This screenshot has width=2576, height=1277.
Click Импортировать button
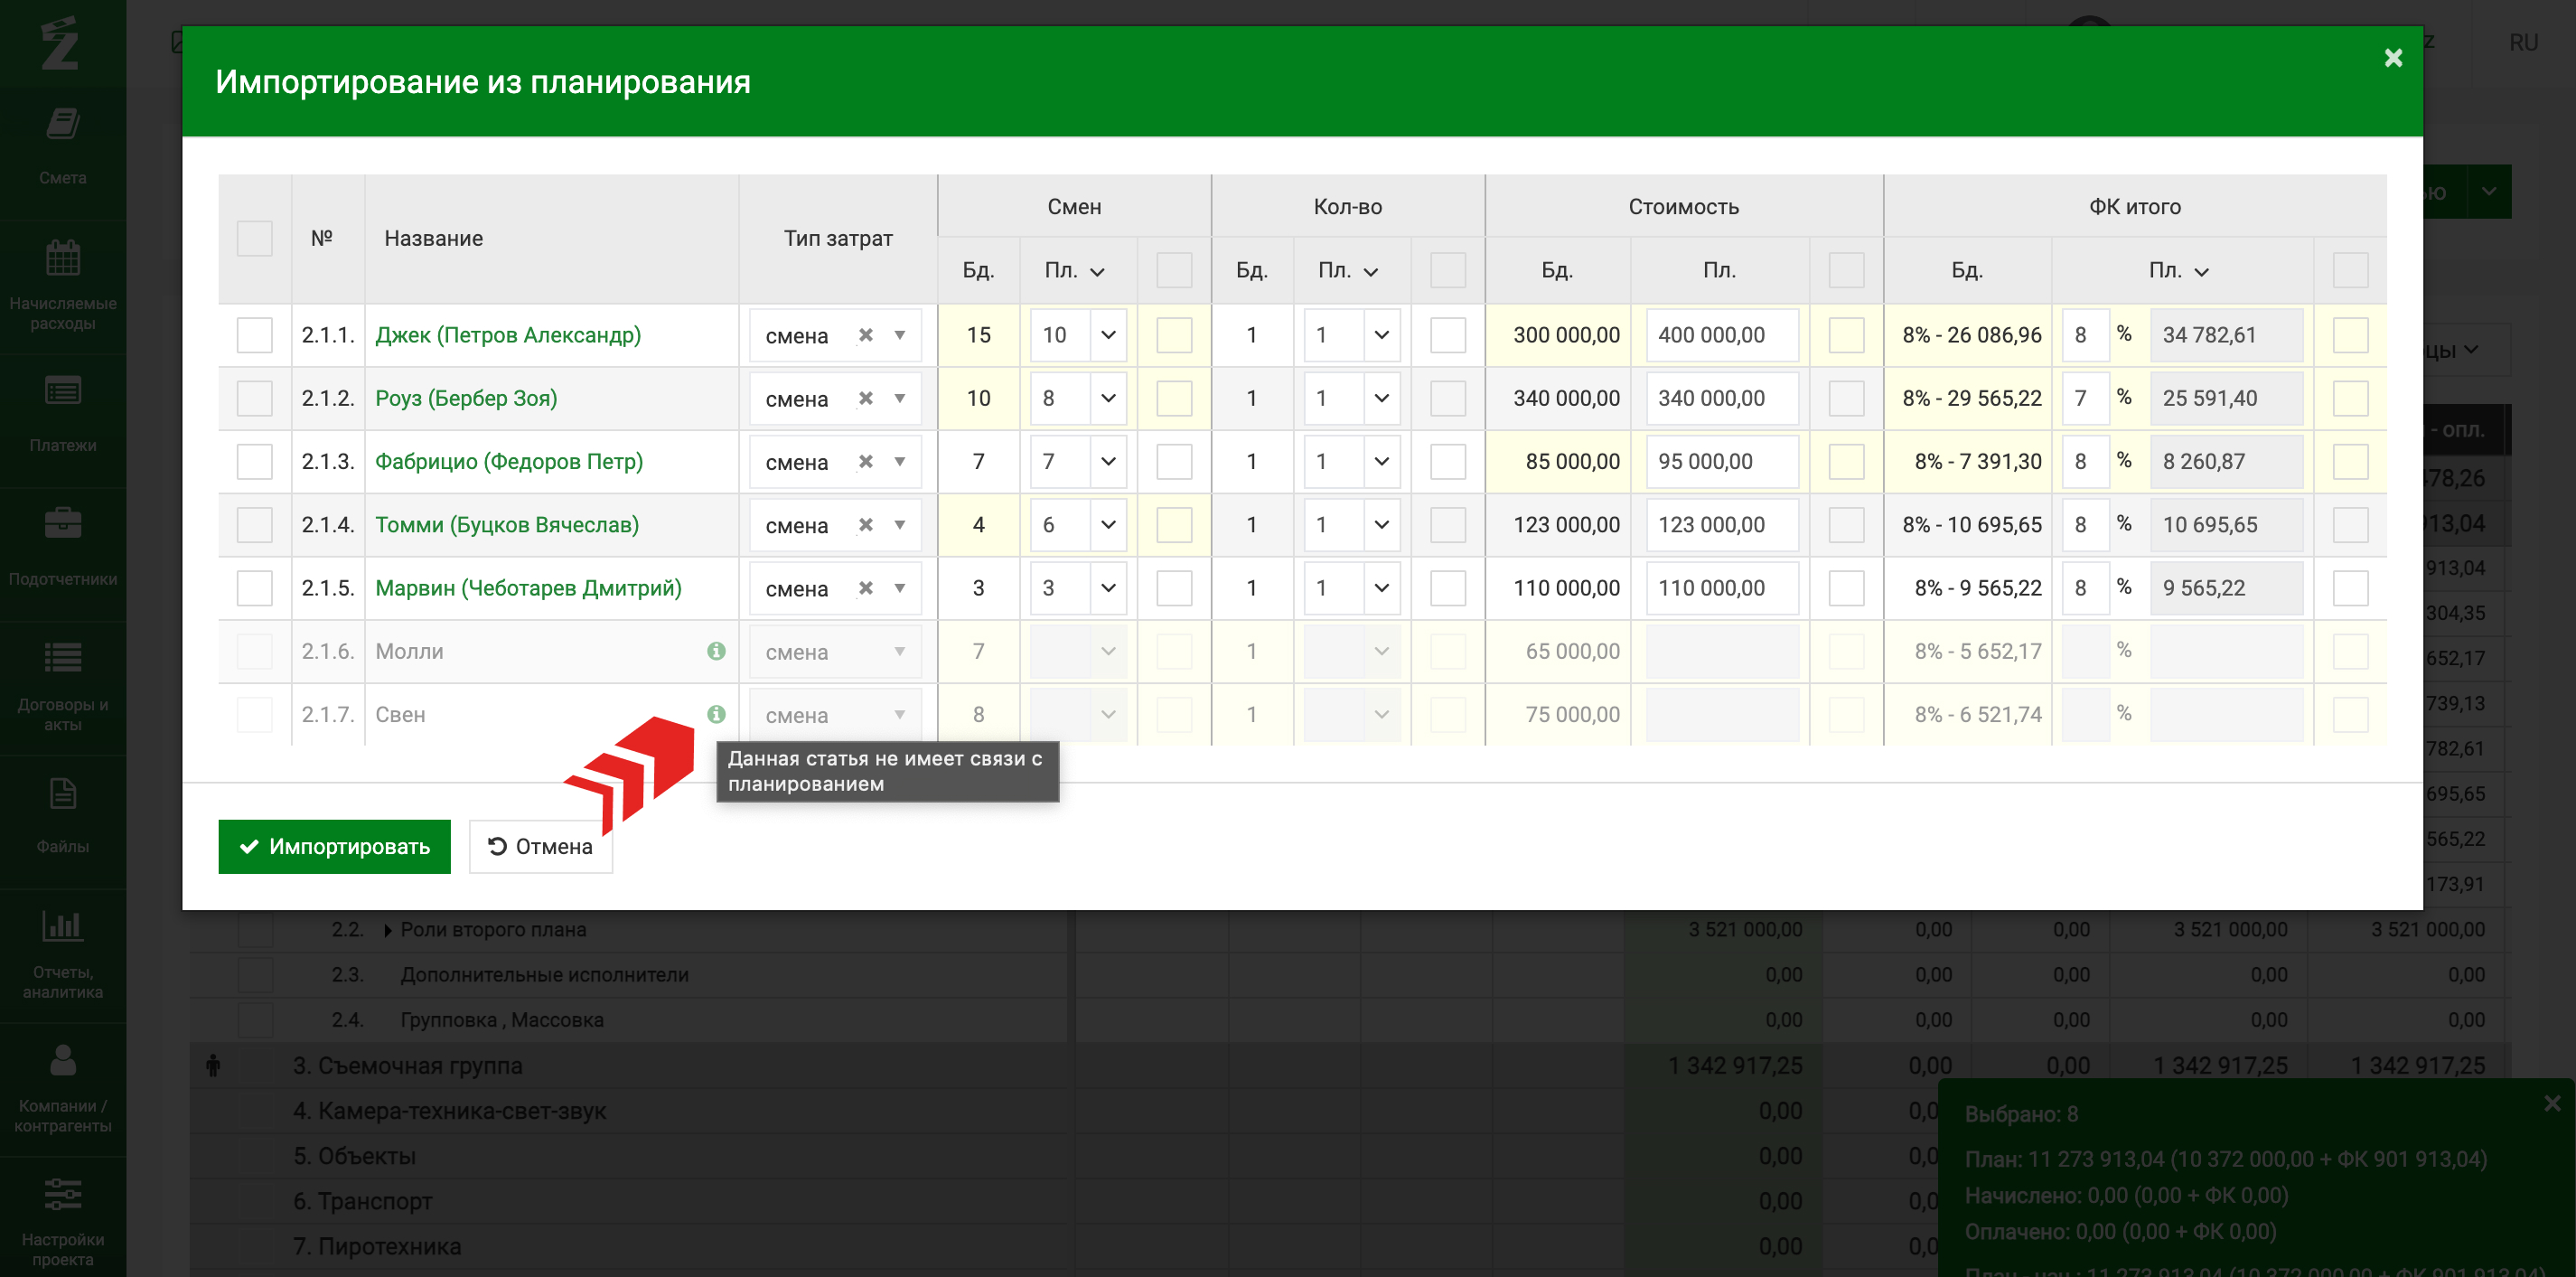tap(334, 846)
